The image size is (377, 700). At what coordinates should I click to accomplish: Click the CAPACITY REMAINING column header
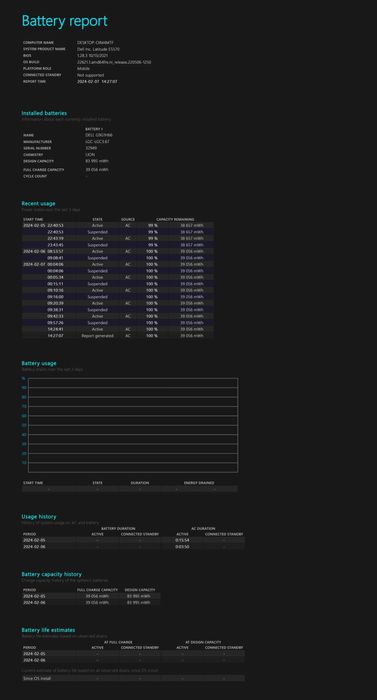click(x=175, y=219)
